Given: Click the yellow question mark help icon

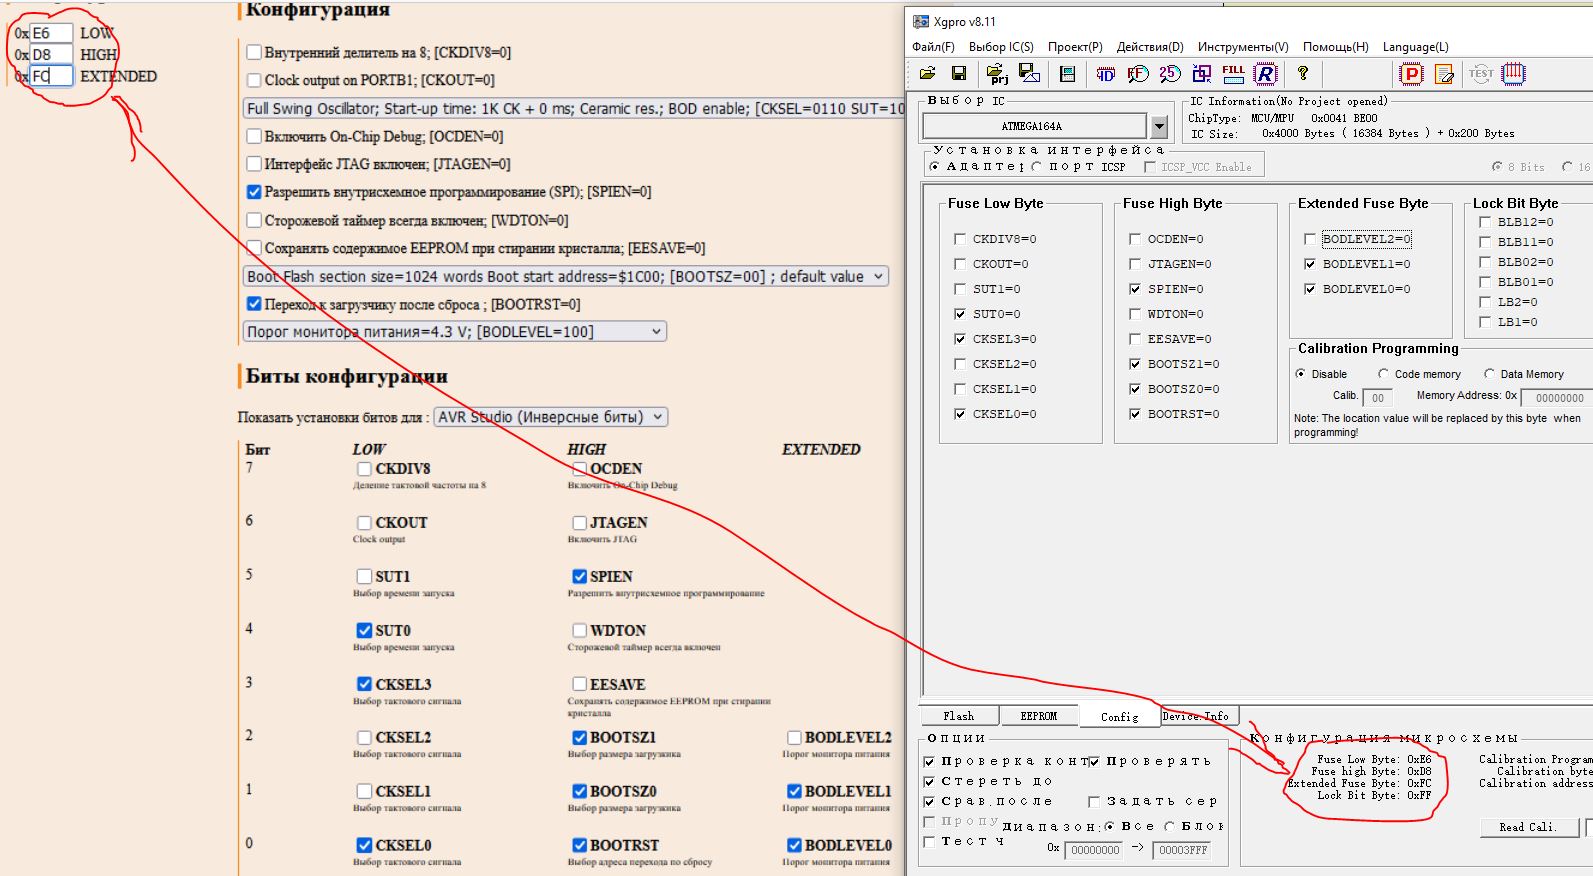Looking at the screenshot, I should tap(1302, 73).
